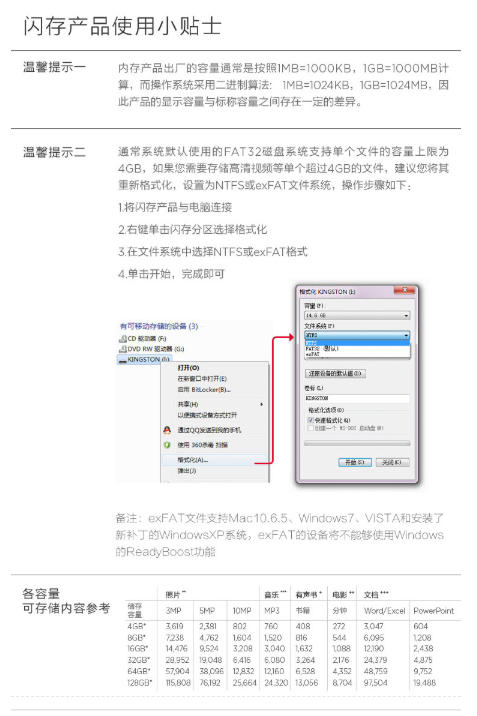Expand the 共享(H) submenu arrow
Screen dimensions: 477x716
point(262,405)
